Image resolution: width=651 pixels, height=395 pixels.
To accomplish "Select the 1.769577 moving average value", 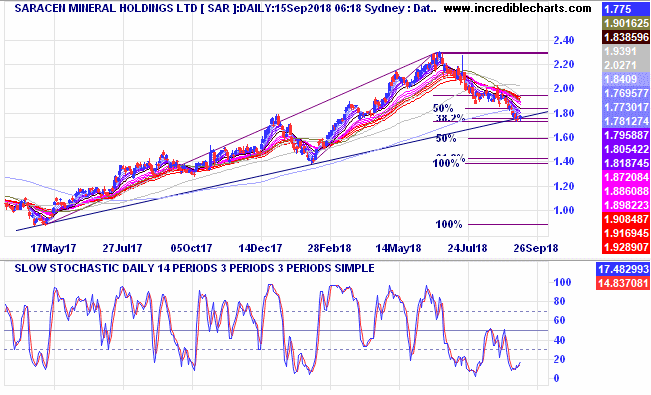I will 626,93.
